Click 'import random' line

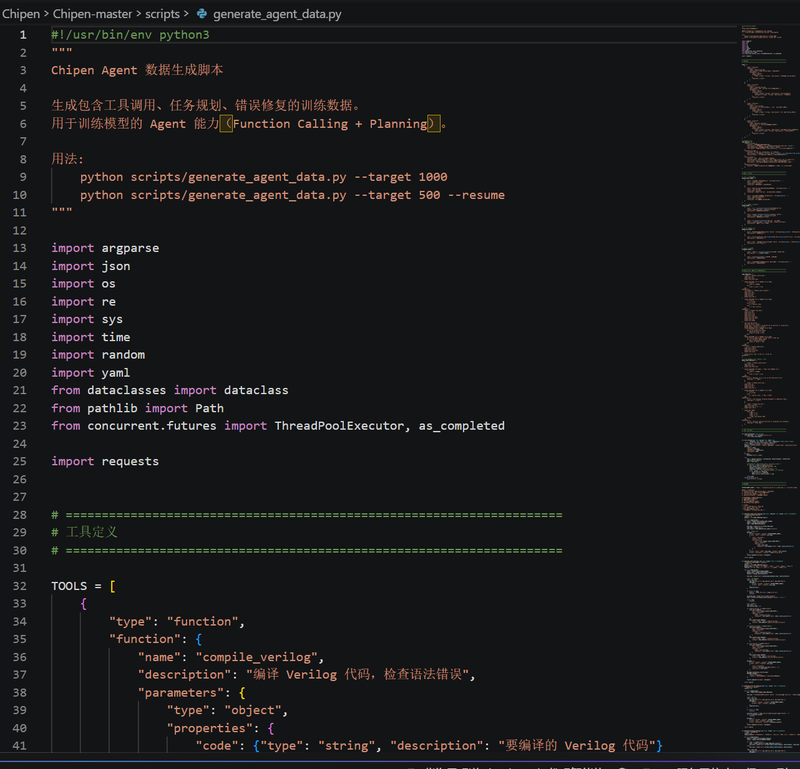[x=98, y=355]
